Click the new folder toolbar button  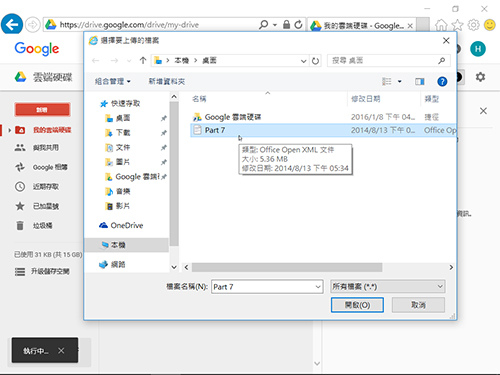tap(167, 81)
